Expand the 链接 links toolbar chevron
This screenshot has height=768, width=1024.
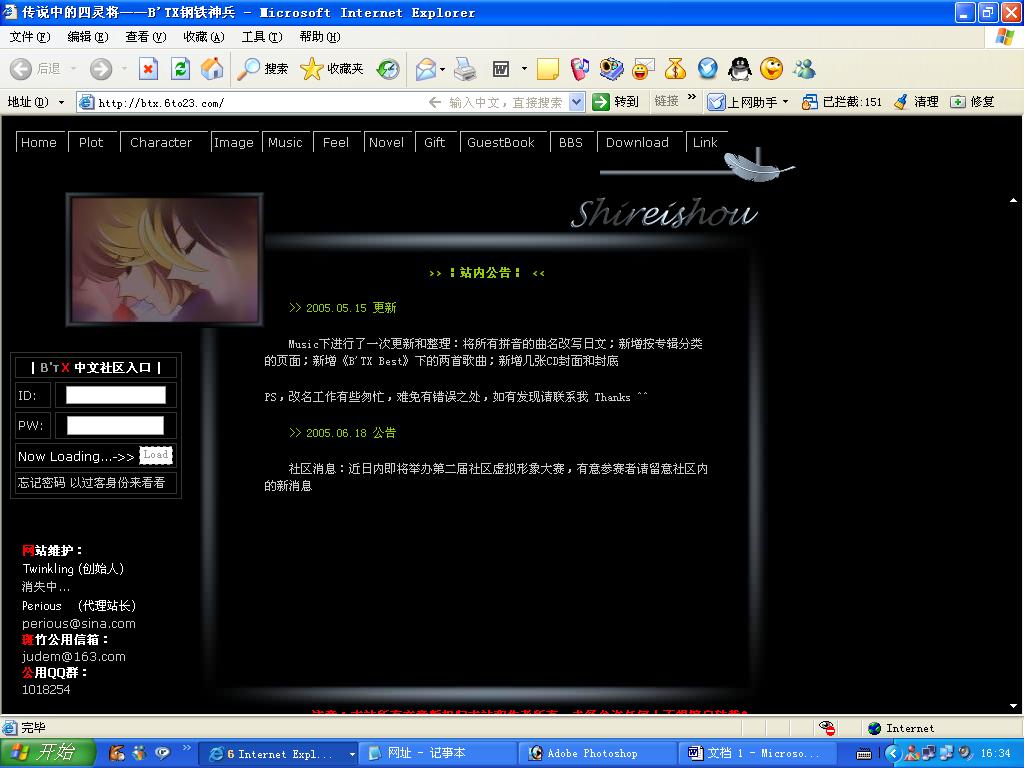point(692,98)
